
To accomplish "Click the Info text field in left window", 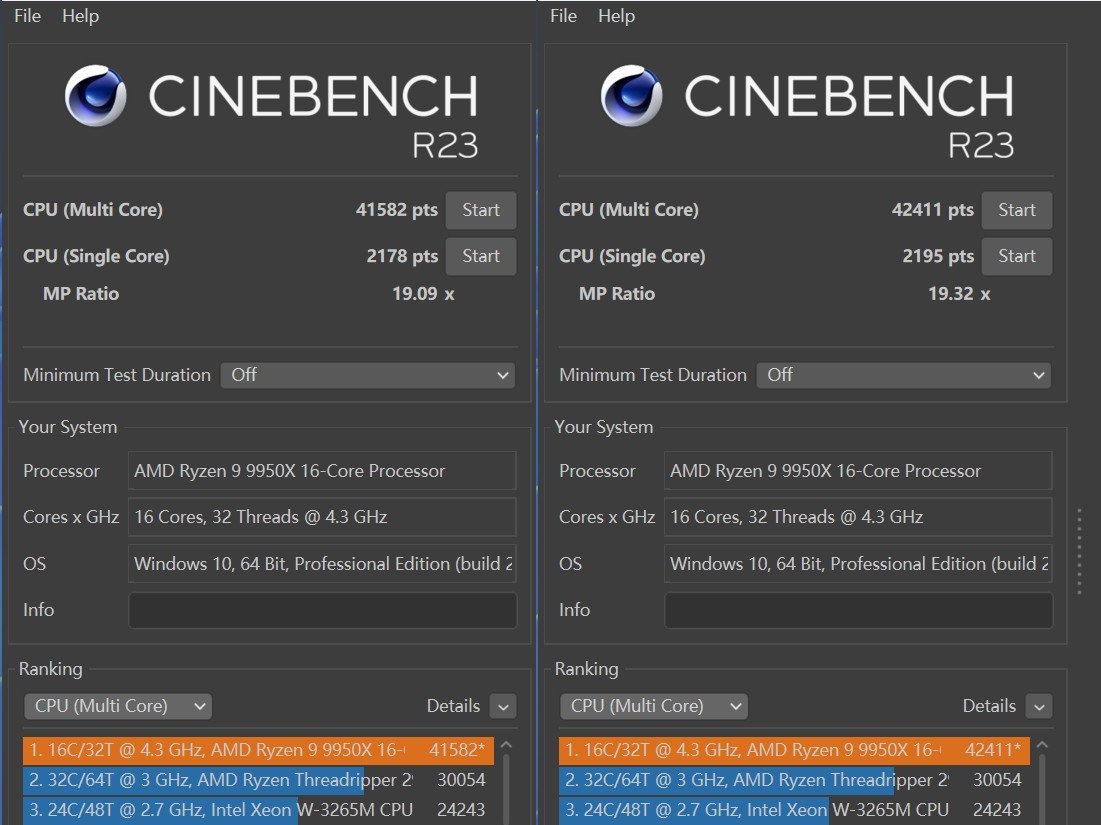I will click(322, 610).
